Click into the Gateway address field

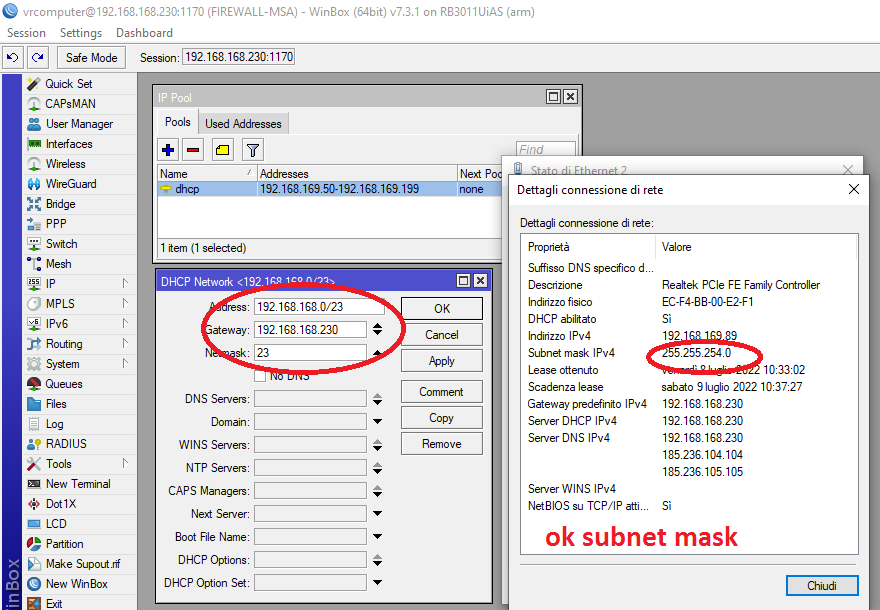[310, 330]
